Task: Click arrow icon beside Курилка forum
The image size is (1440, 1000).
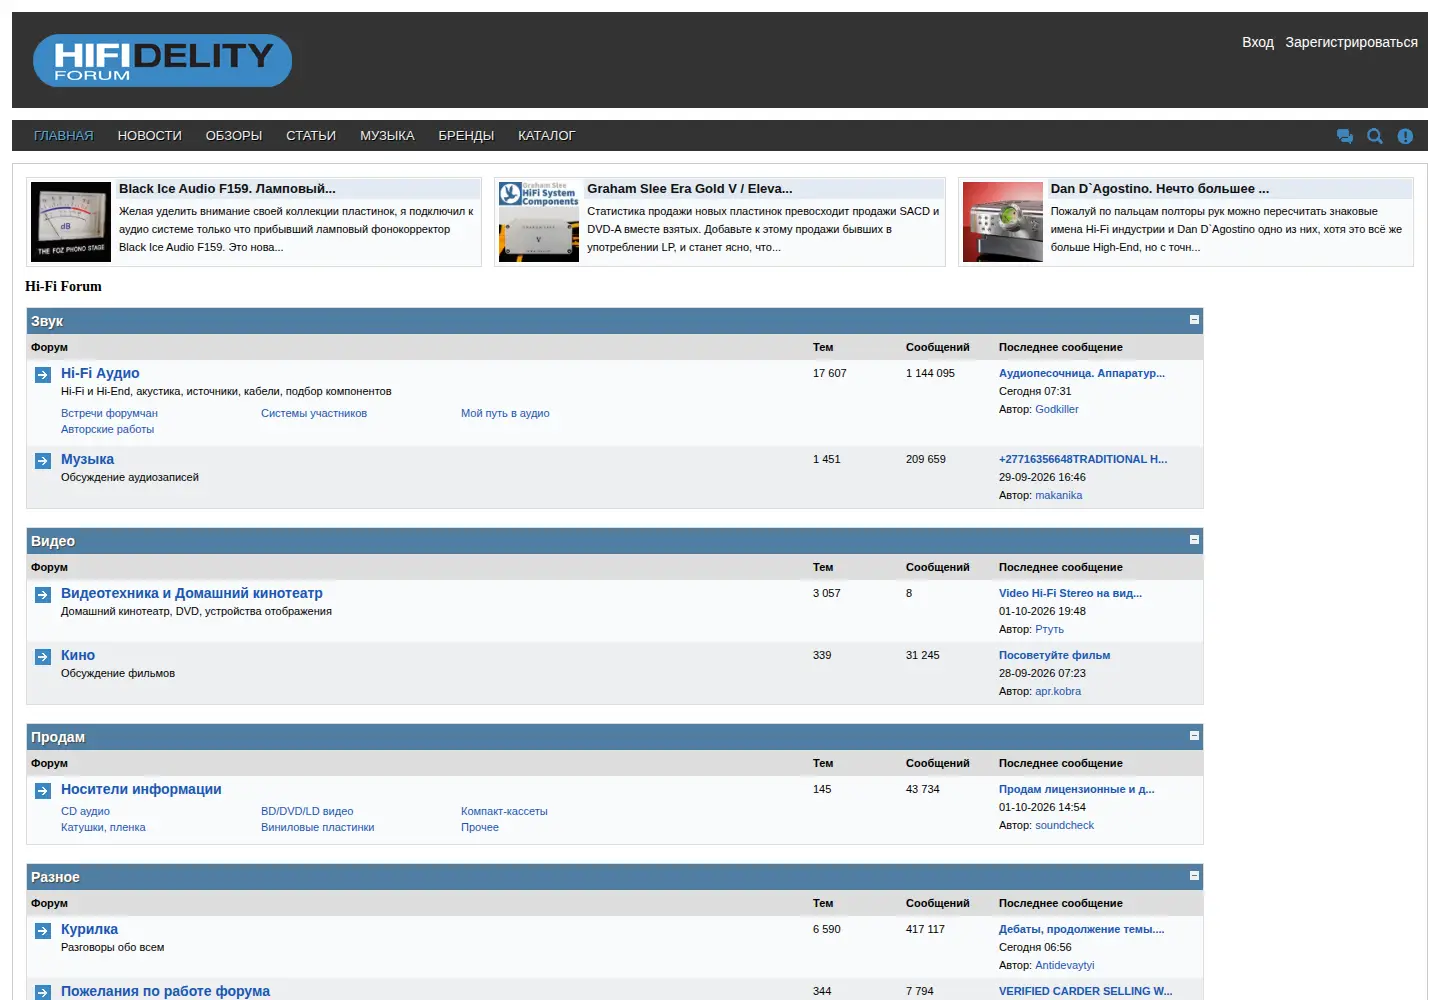Action: 43,931
